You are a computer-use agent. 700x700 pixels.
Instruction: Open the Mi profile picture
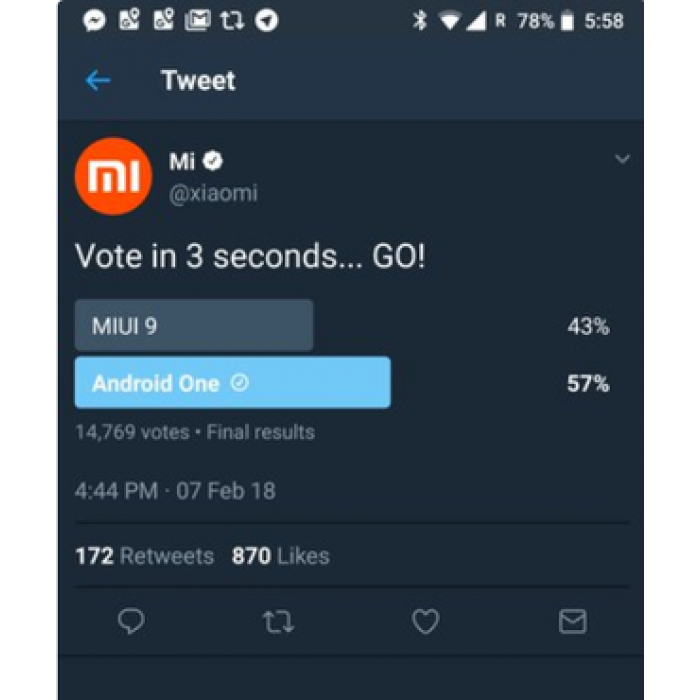114,177
